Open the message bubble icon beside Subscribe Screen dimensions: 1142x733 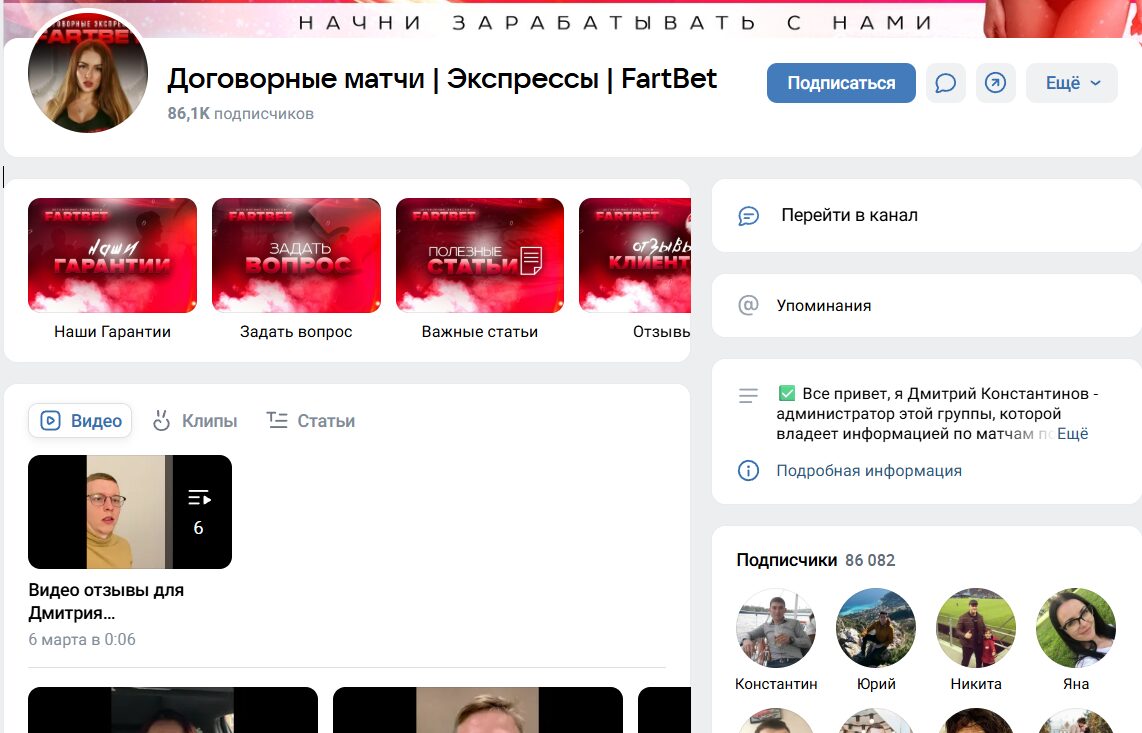pos(945,83)
